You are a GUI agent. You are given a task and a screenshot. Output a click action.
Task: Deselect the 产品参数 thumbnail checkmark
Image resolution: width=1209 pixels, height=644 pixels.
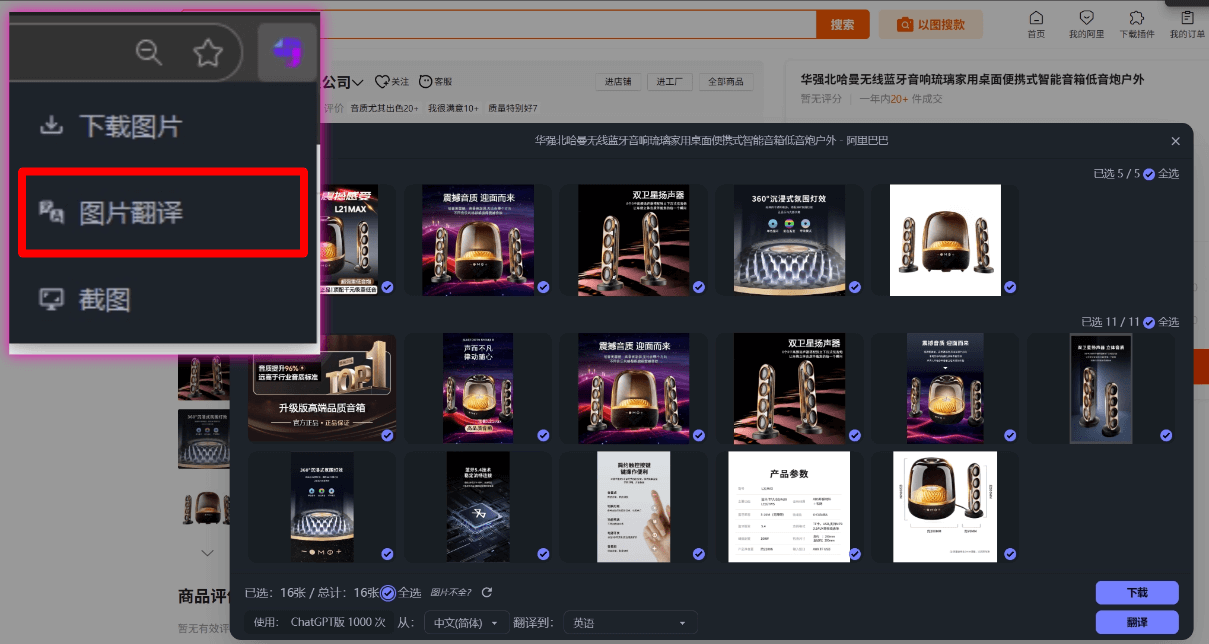pos(854,553)
